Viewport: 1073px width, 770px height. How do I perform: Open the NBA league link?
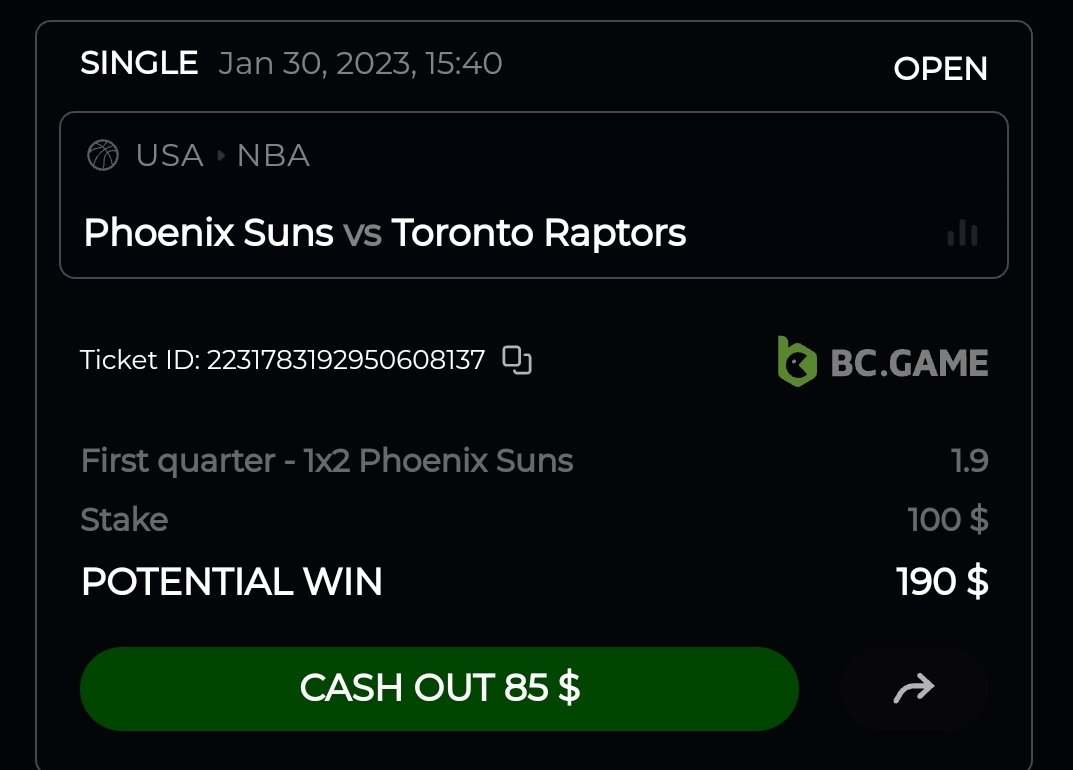[273, 156]
